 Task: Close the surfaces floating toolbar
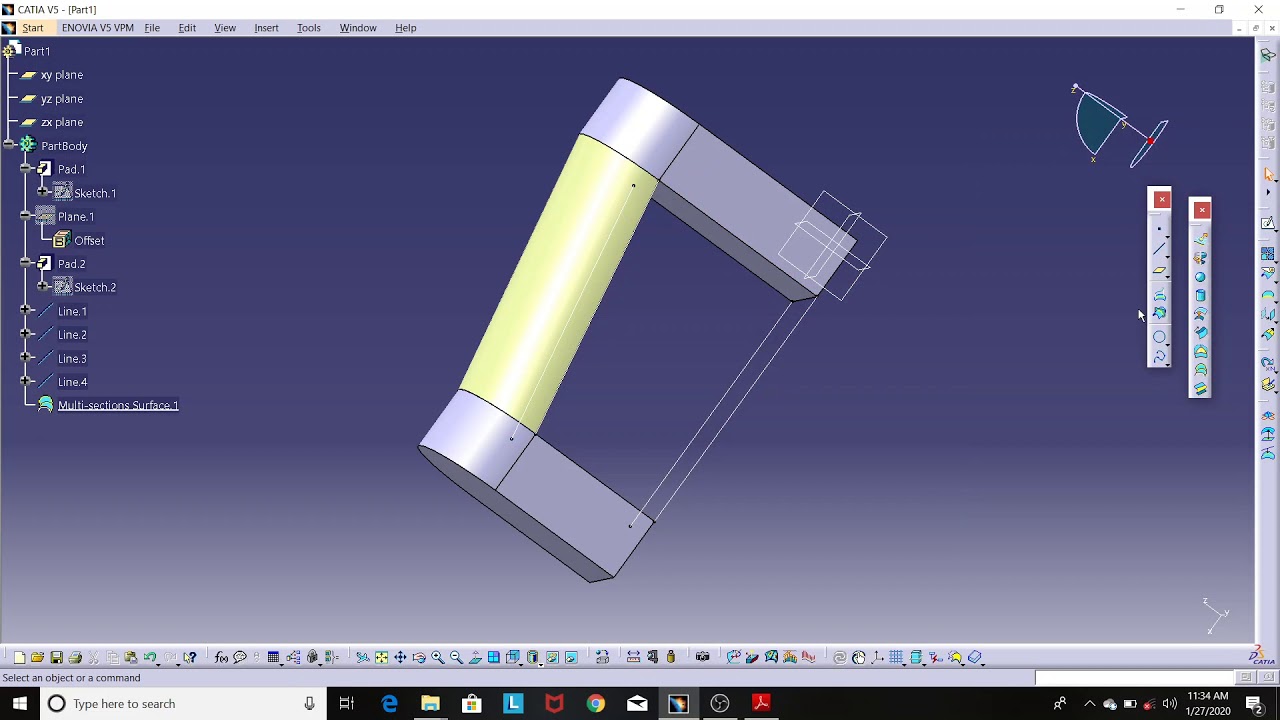click(1202, 209)
